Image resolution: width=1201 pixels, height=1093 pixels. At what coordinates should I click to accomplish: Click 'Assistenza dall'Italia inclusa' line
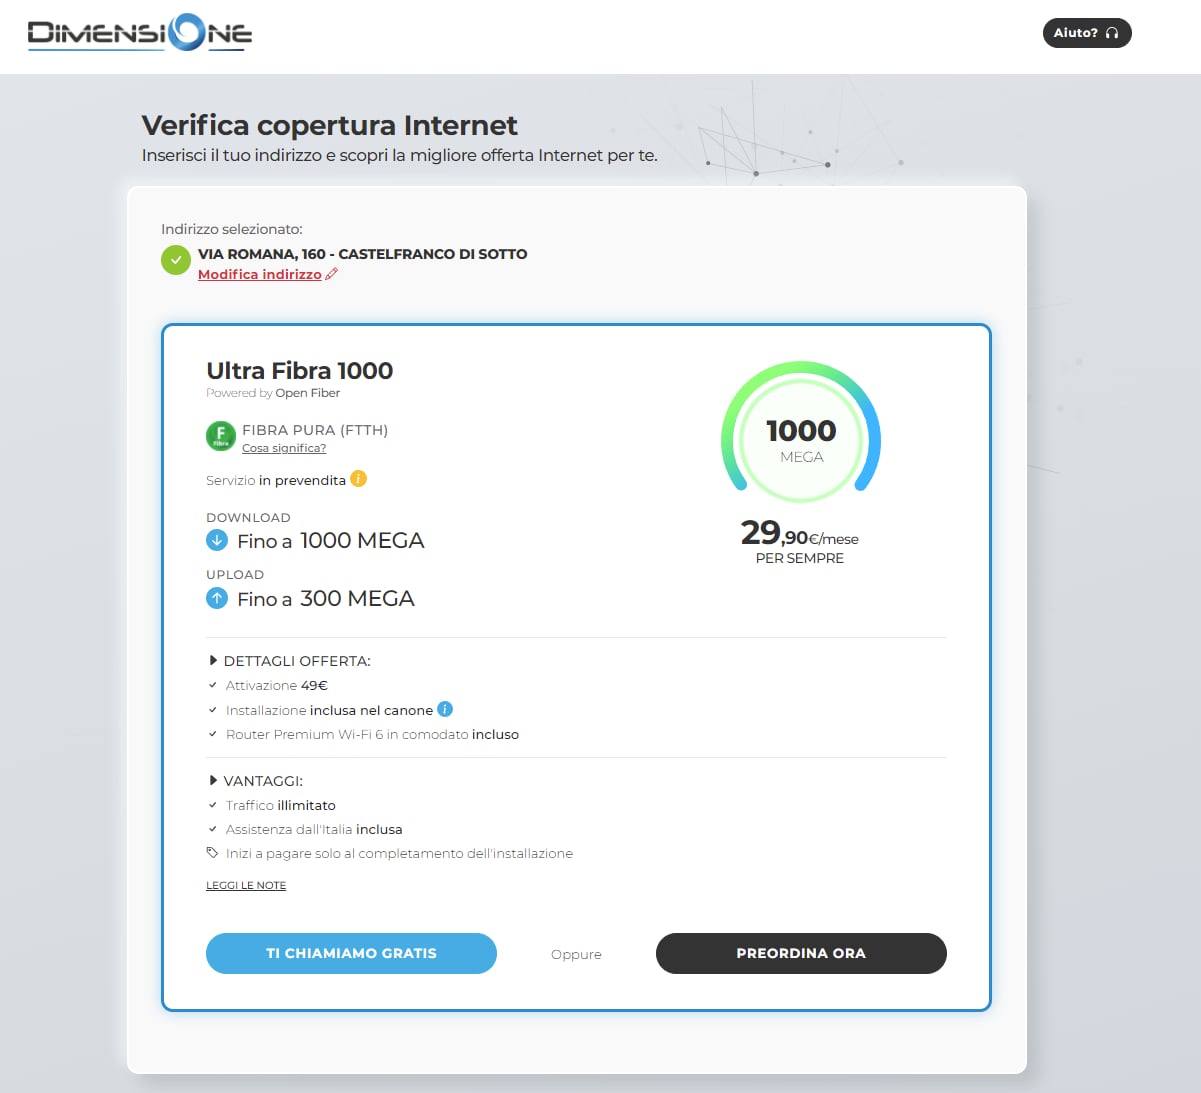[x=314, y=829]
